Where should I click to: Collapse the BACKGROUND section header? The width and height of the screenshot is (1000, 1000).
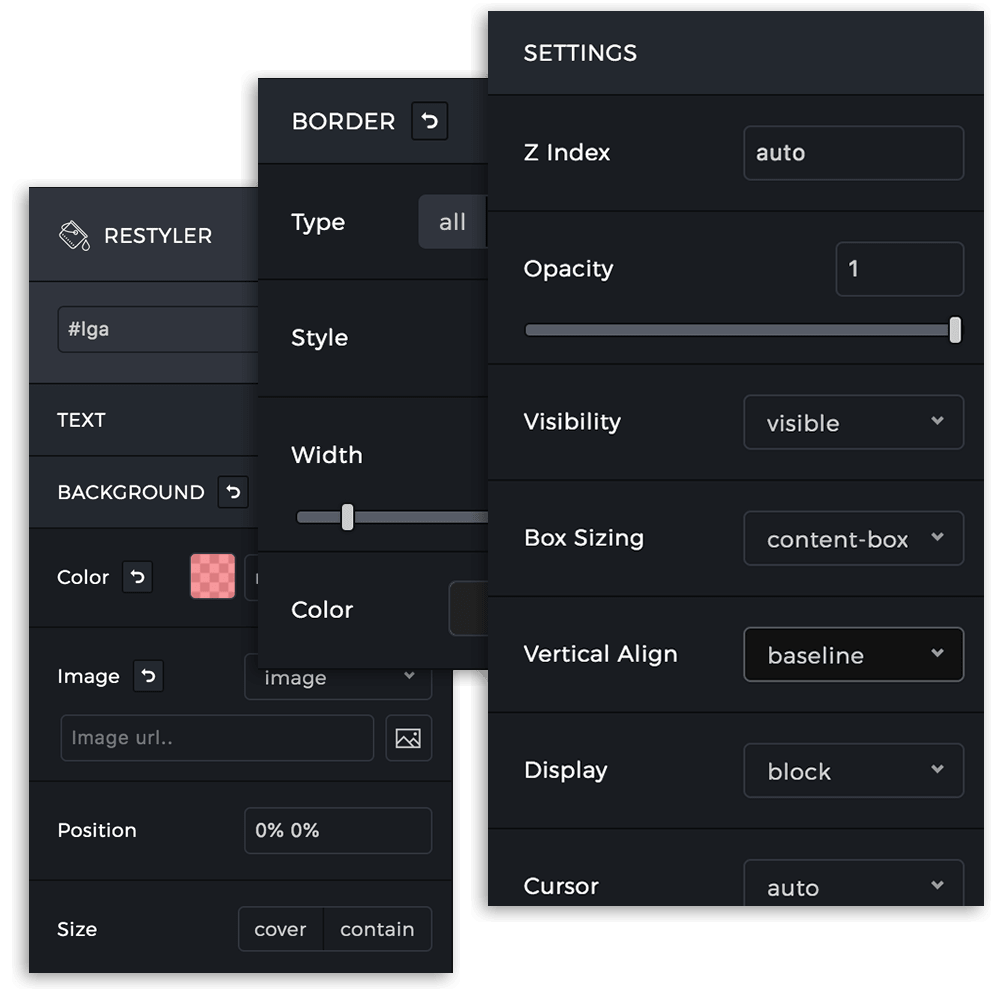pyautogui.click(x=130, y=492)
